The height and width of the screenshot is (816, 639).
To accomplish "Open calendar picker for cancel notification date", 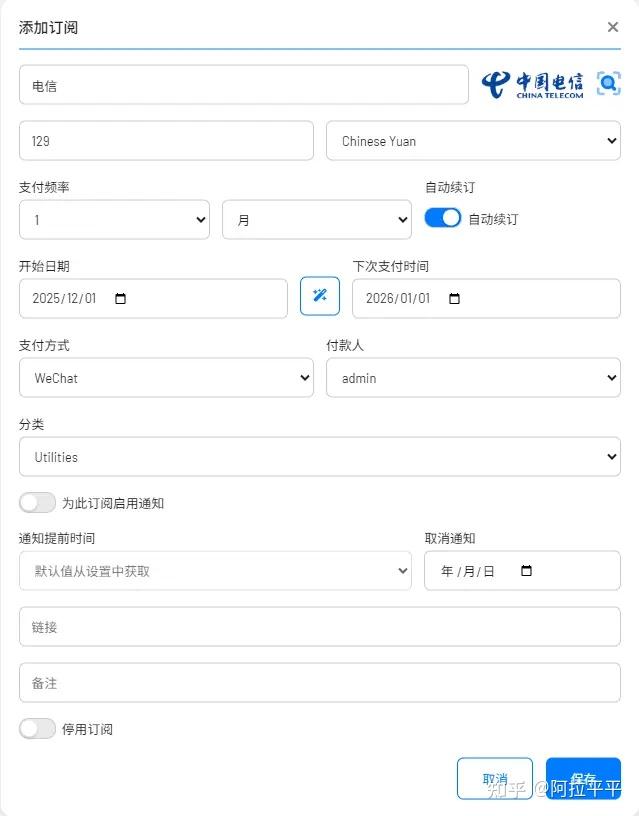I will tap(527, 571).
